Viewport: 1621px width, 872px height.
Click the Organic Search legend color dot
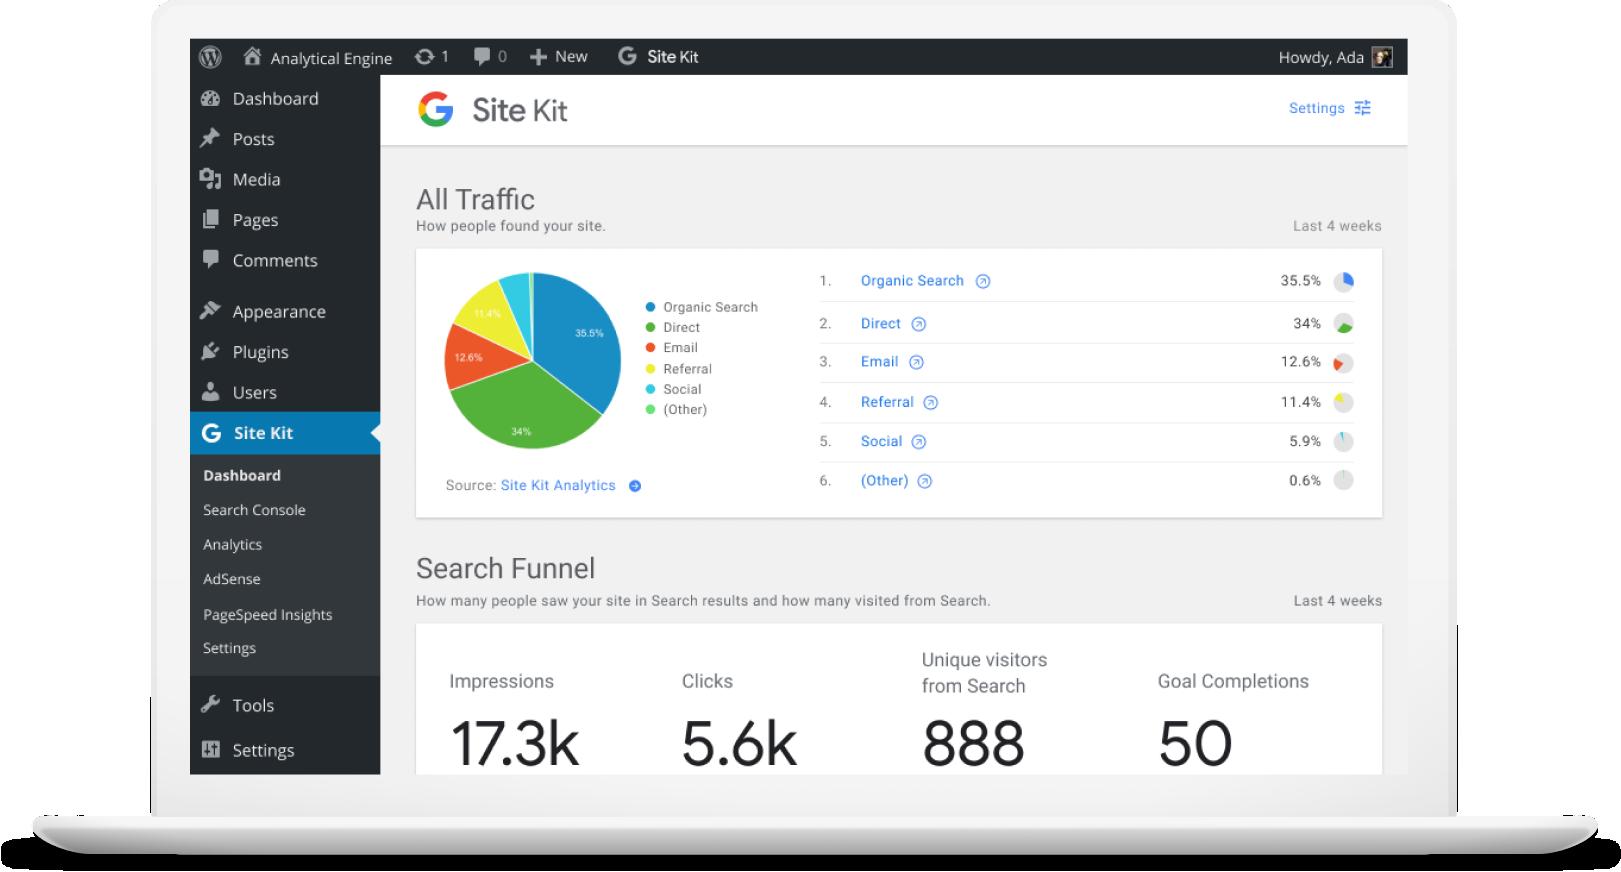651,307
